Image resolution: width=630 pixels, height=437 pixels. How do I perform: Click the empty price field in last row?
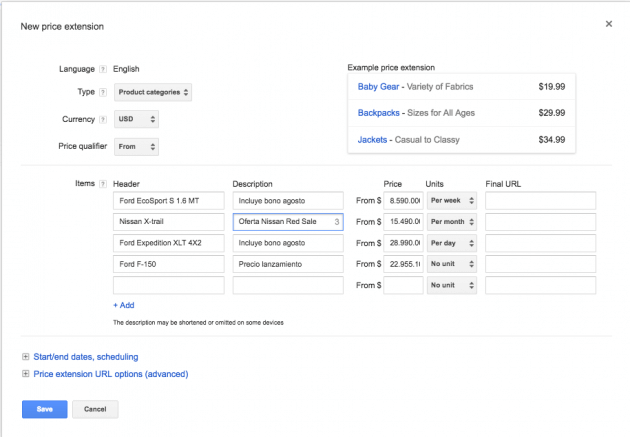(x=403, y=285)
